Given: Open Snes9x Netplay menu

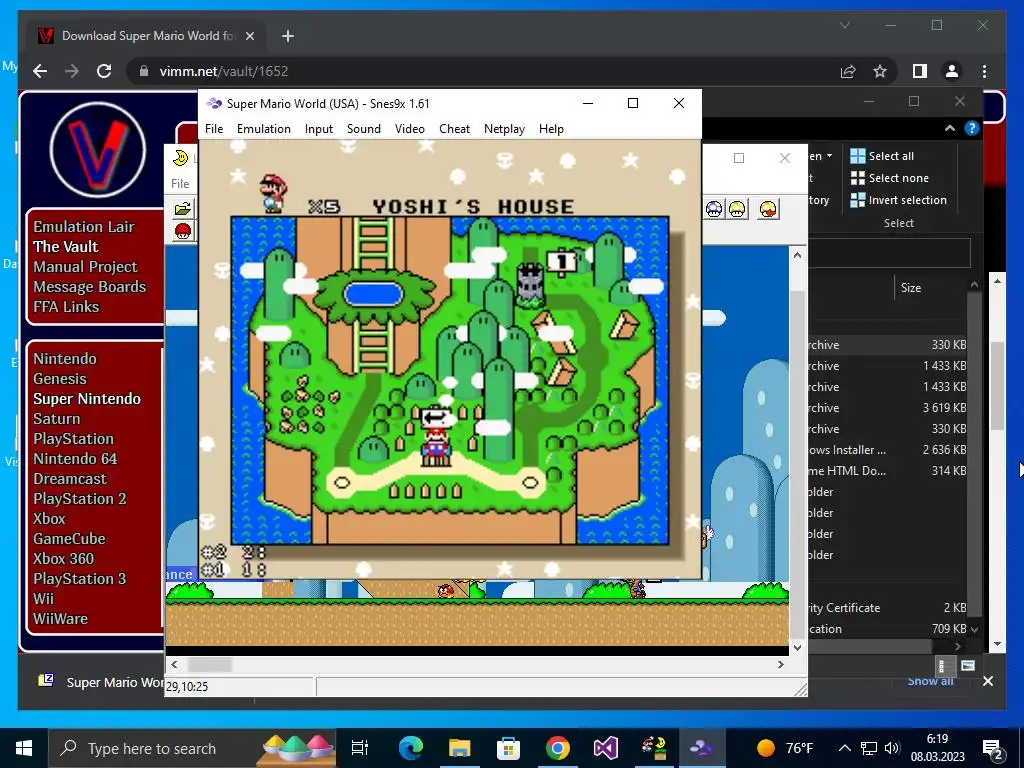Looking at the screenshot, I should (504, 129).
